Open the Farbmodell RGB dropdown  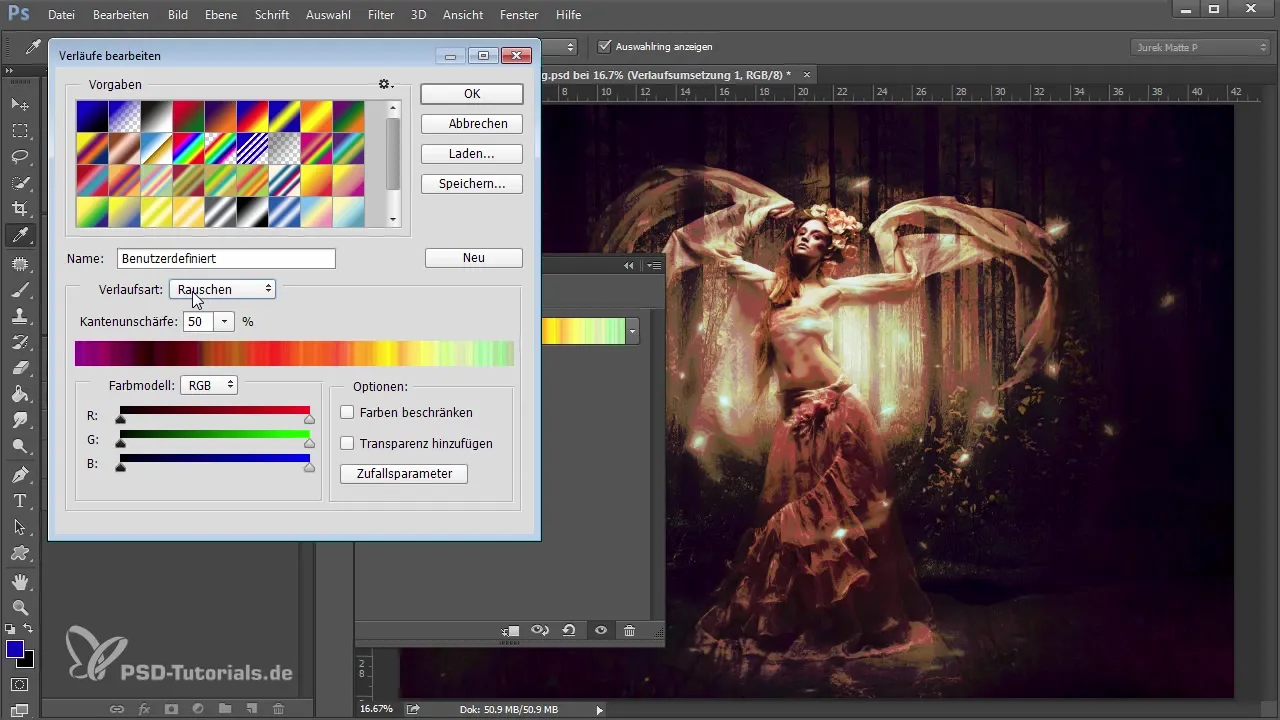208,385
